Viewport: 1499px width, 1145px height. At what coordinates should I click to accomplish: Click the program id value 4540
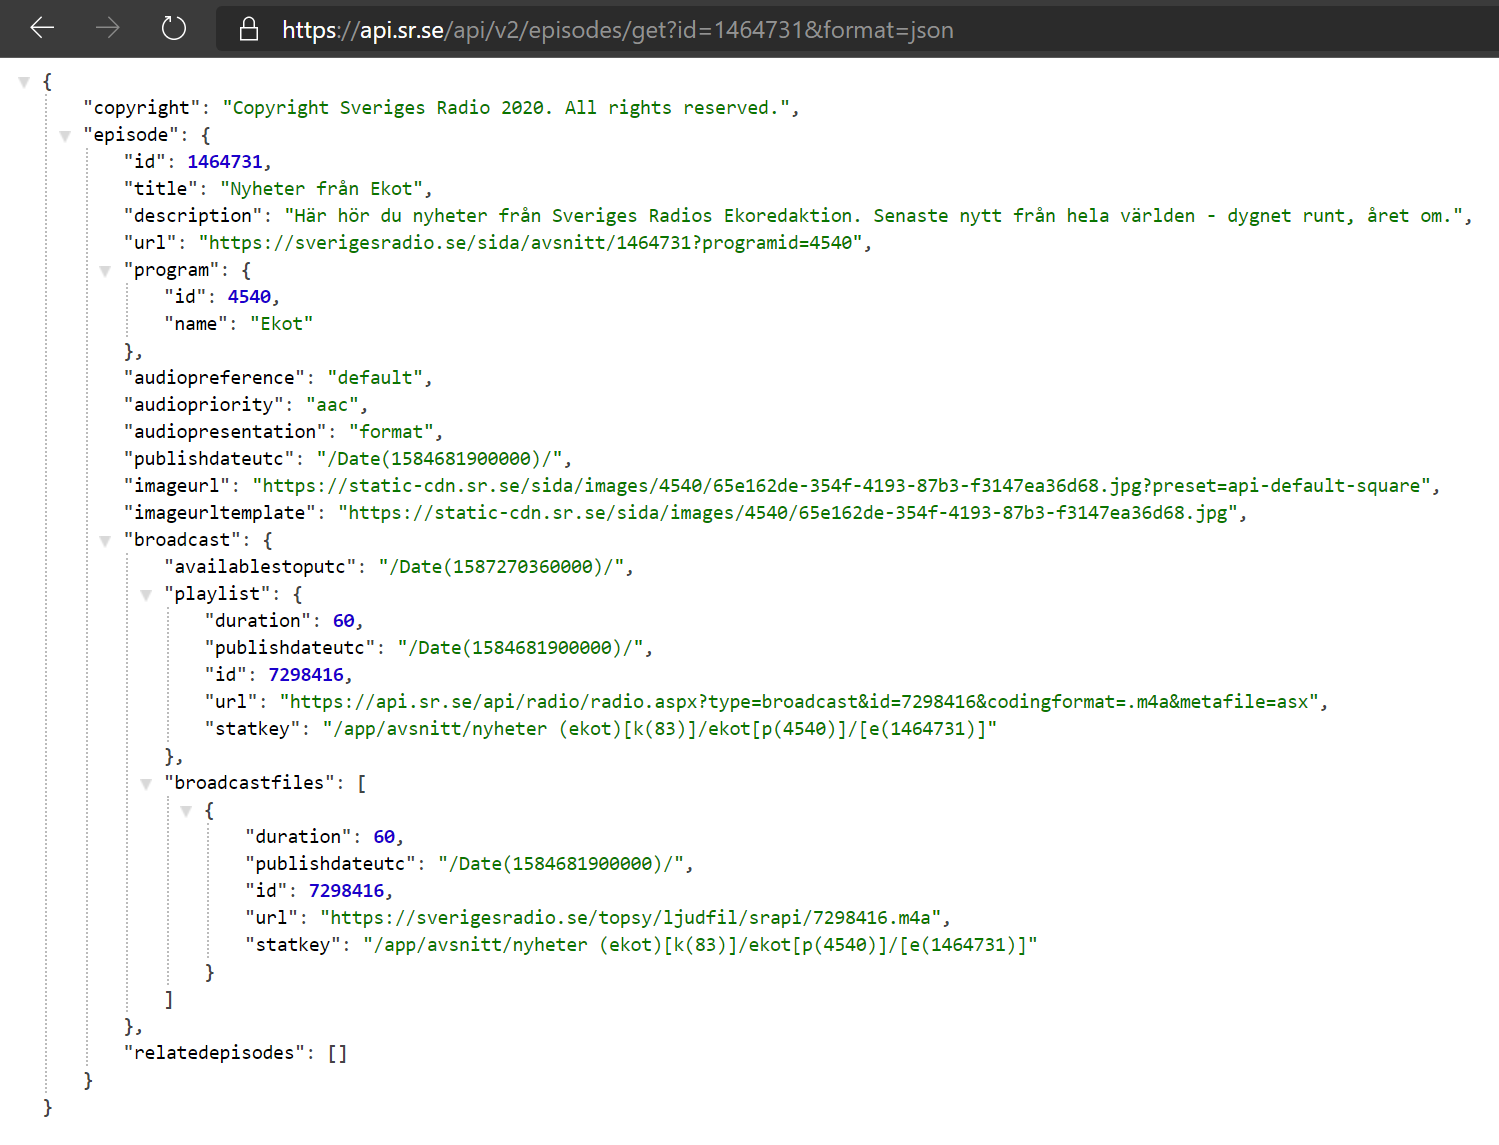click(x=249, y=297)
